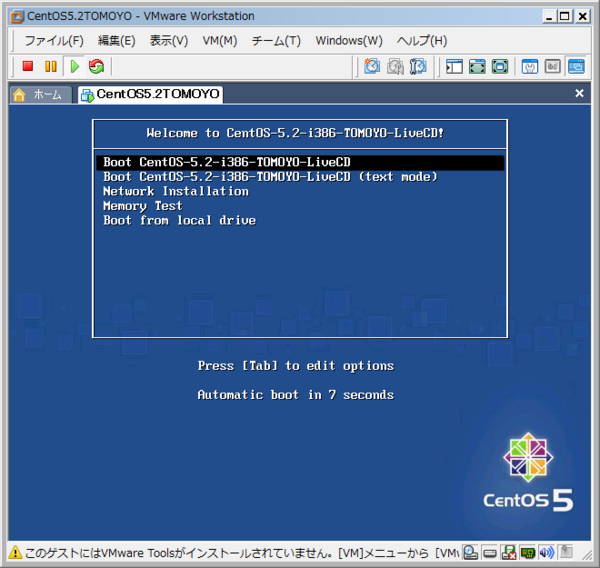Image resolution: width=600 pixels, height=568 pixels.
Task: Show the appliance view icon
Action: tap(553, 67)
